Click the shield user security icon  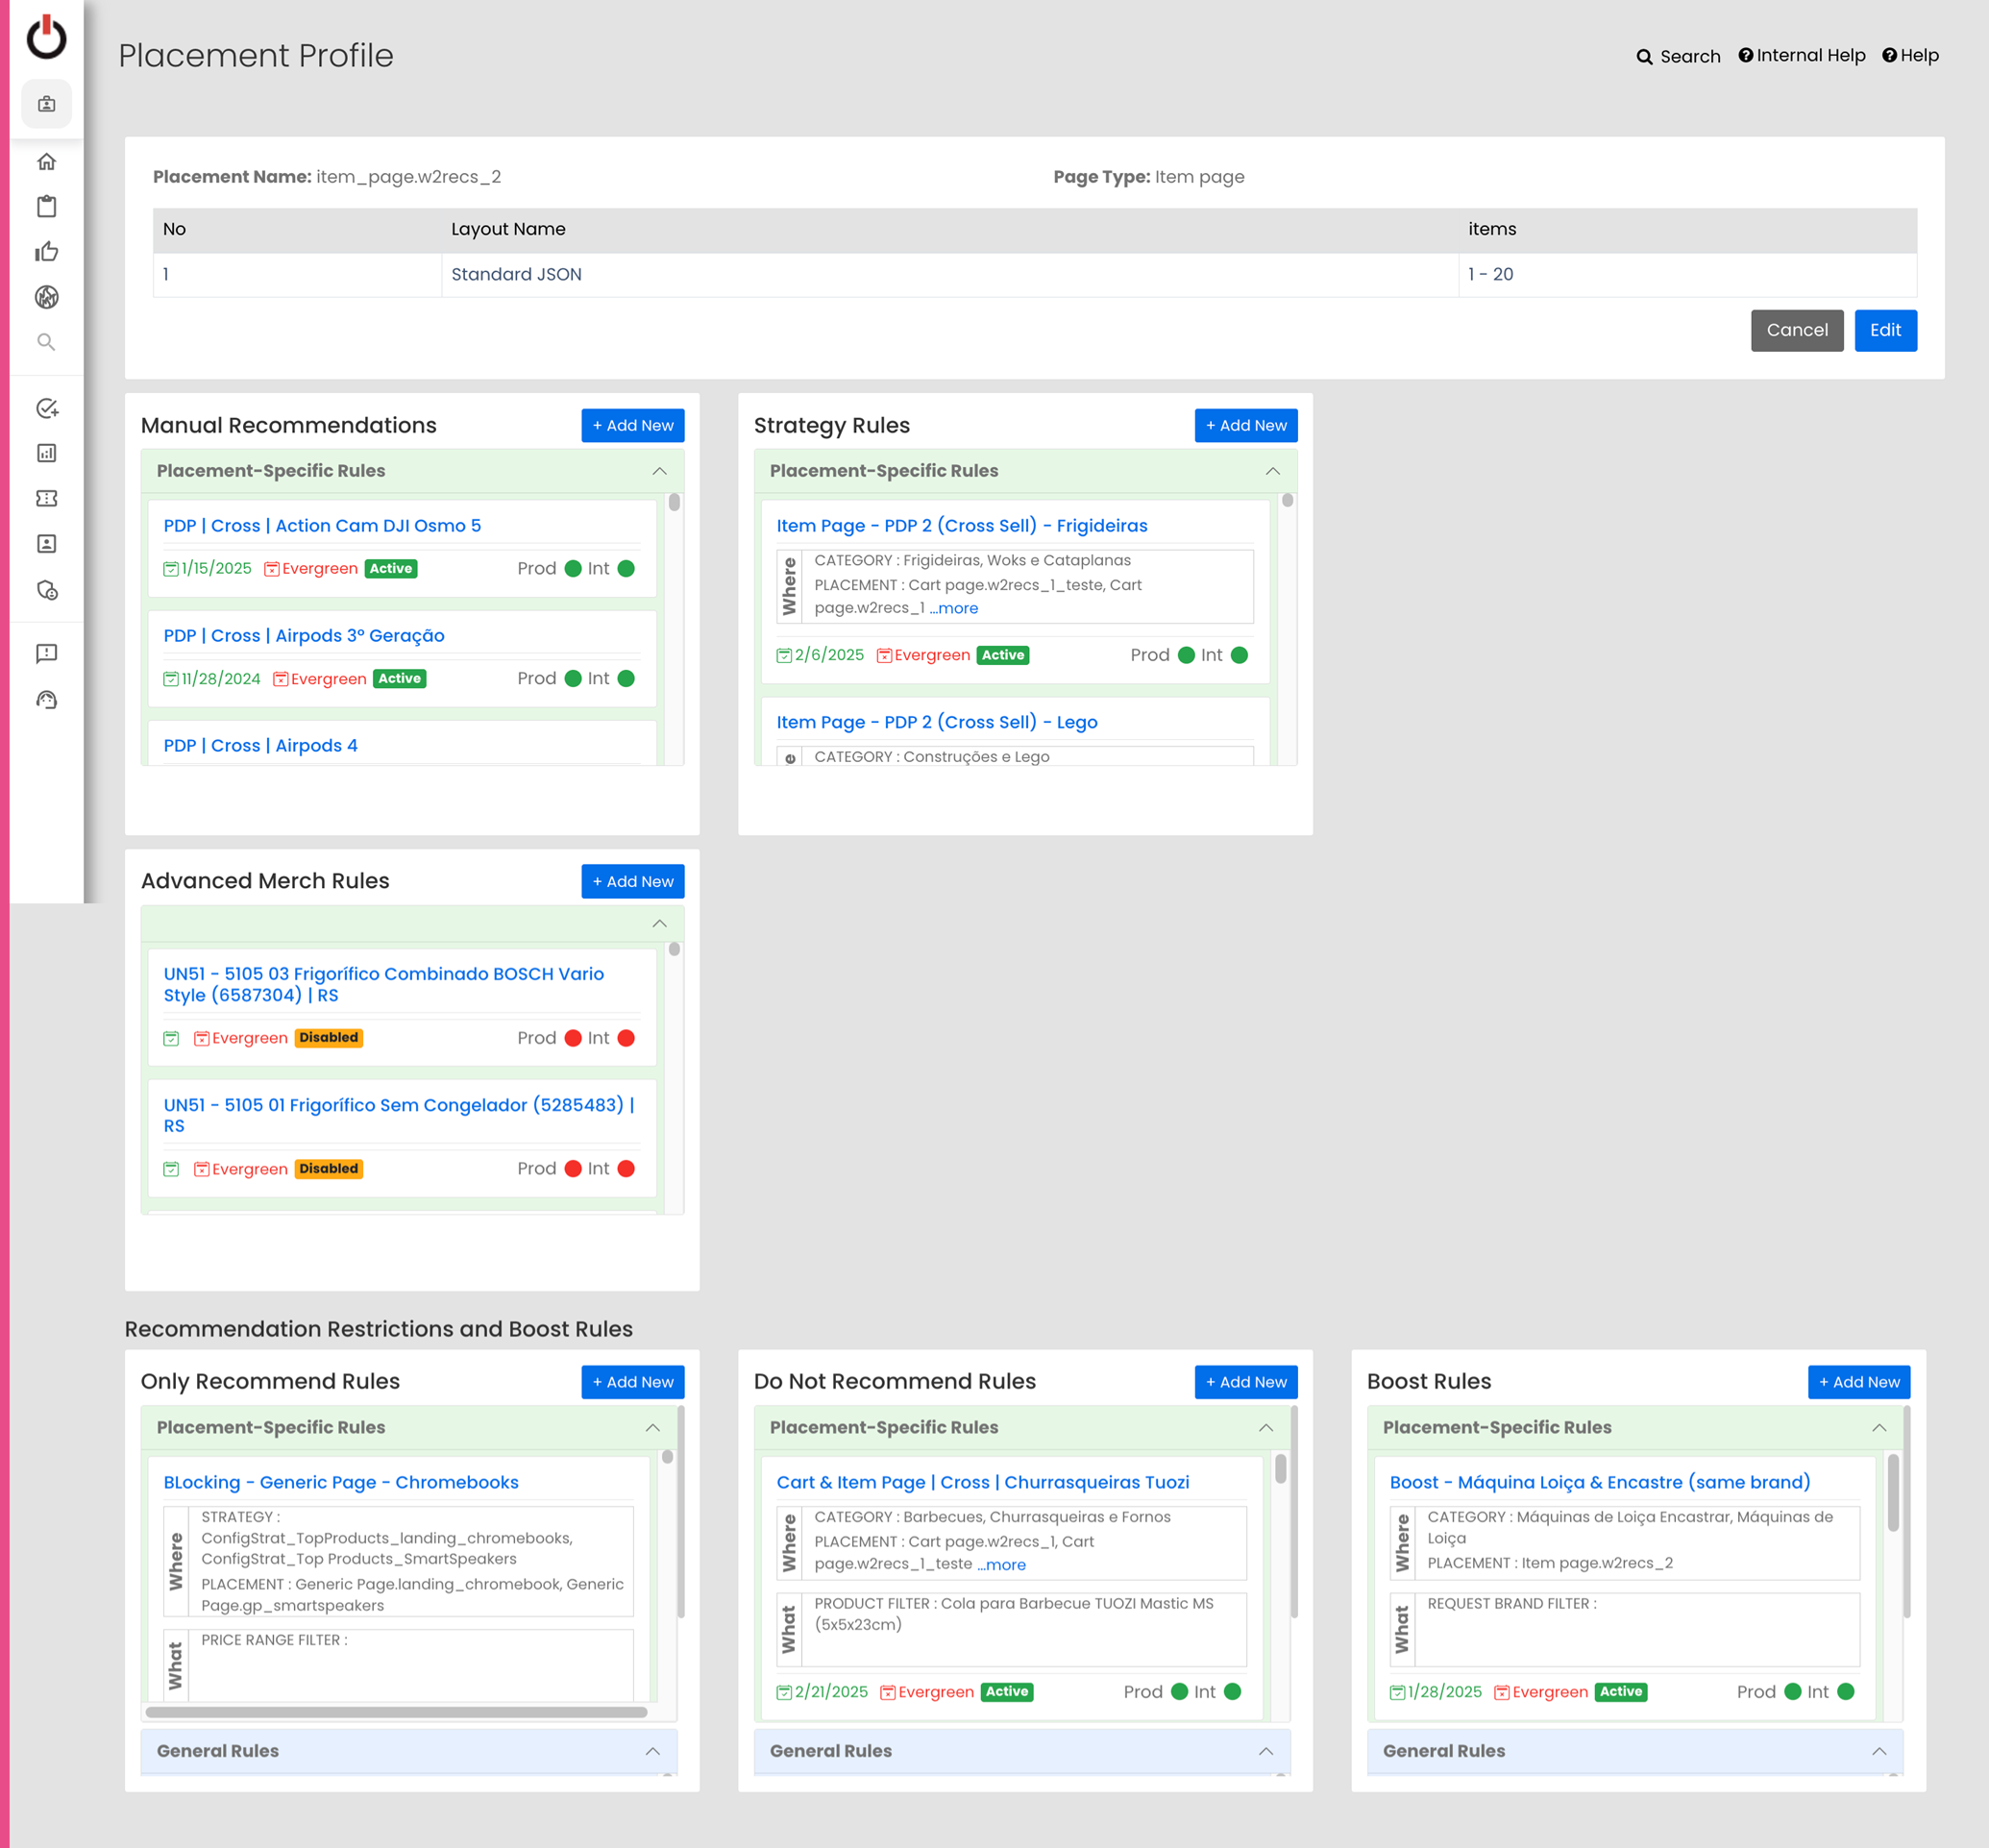[x=46, y=590]
